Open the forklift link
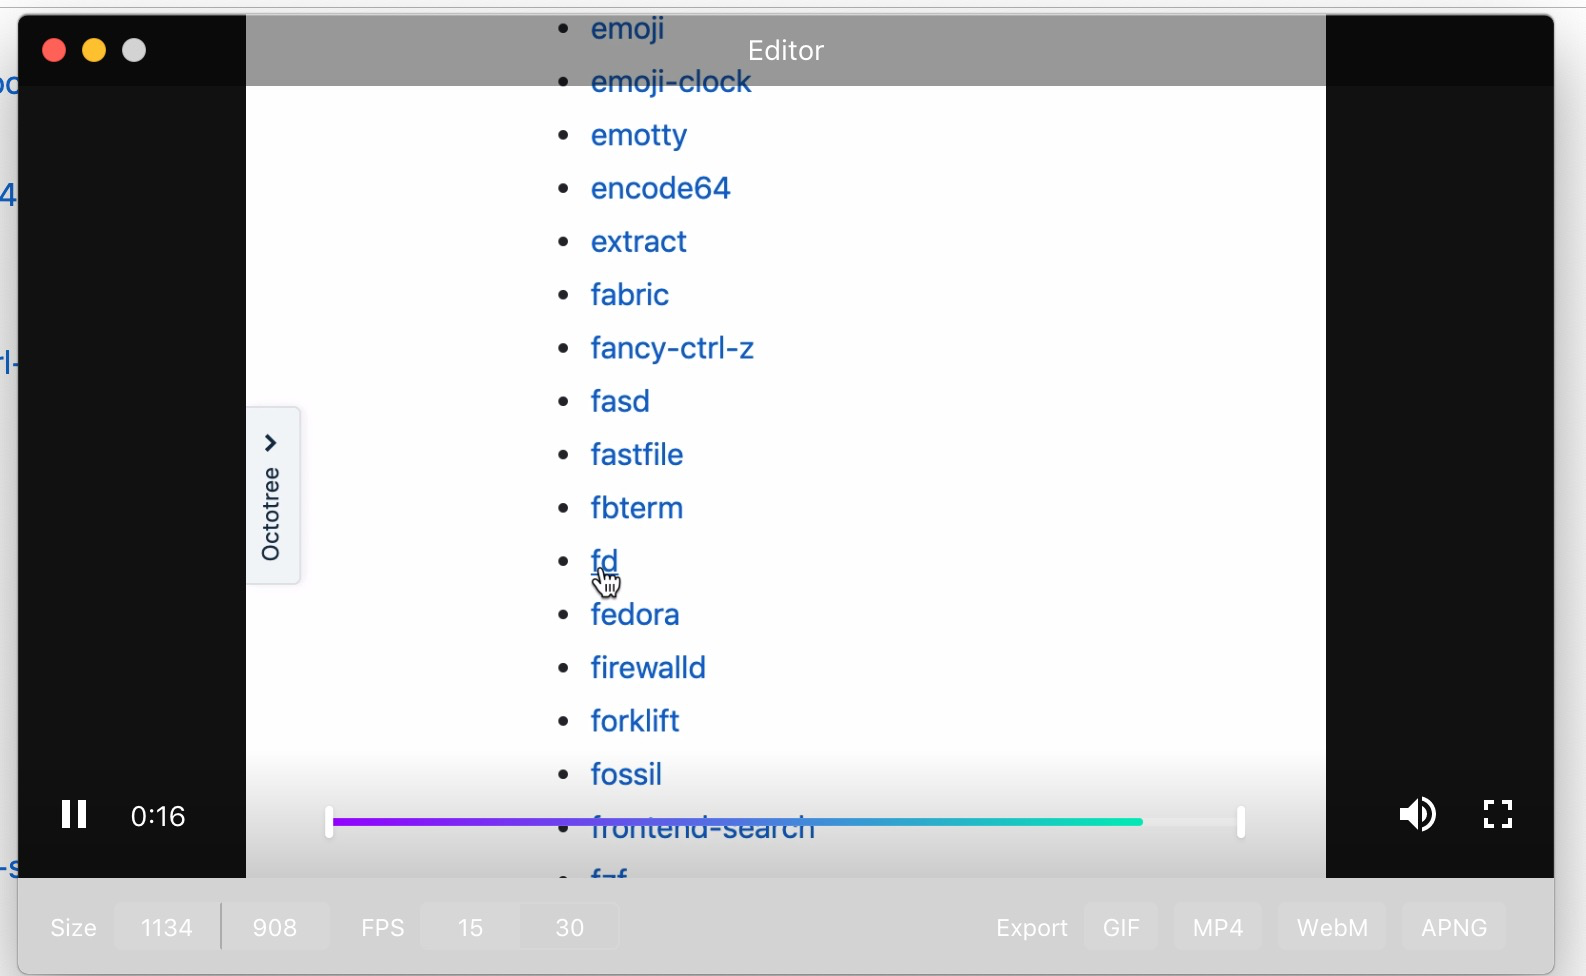 tap(635, 720)
